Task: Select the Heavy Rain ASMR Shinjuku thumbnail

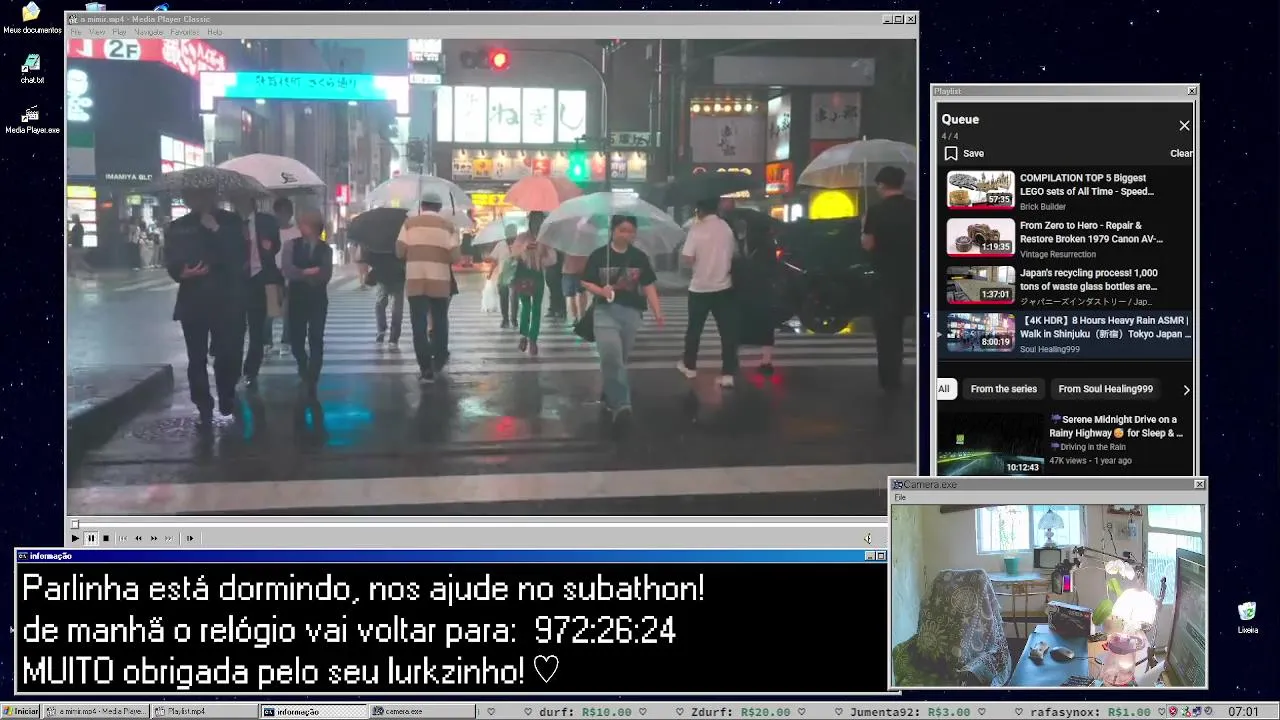Action: click(980, 332)
